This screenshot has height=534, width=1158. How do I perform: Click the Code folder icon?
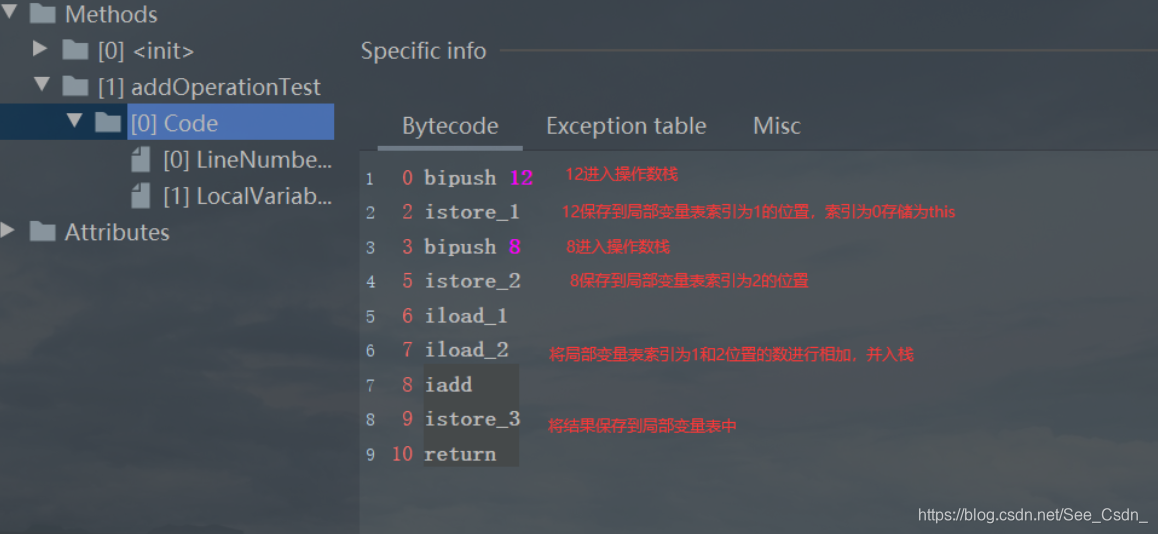(x=108, y=123)
